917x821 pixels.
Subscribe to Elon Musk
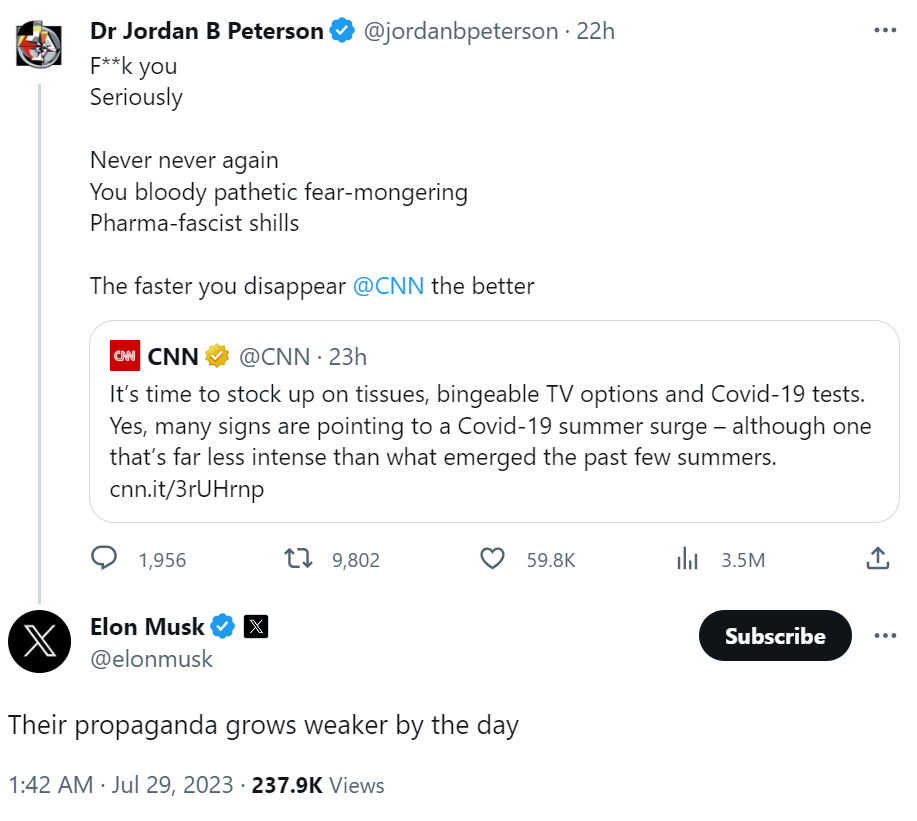tap(775, 636)
